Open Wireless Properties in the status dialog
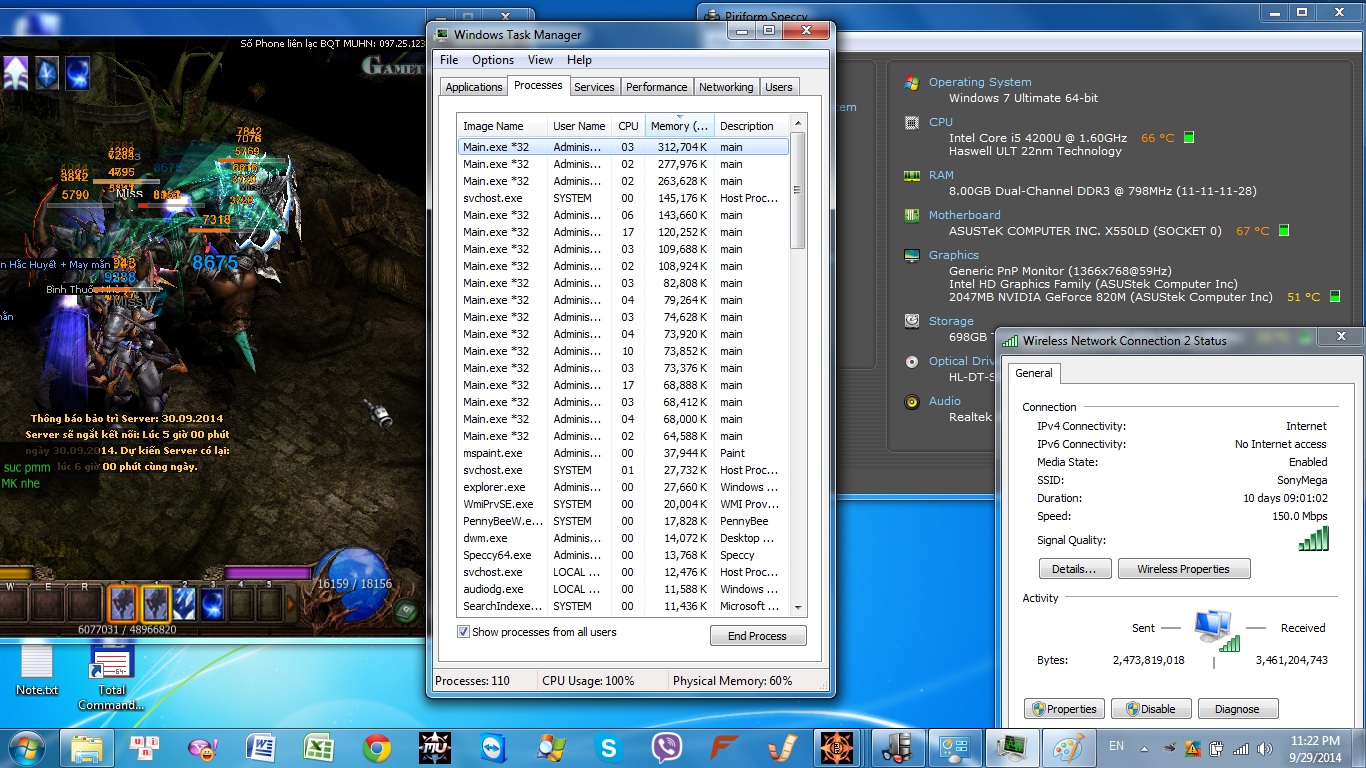1366x768 pixels. 1184,569
